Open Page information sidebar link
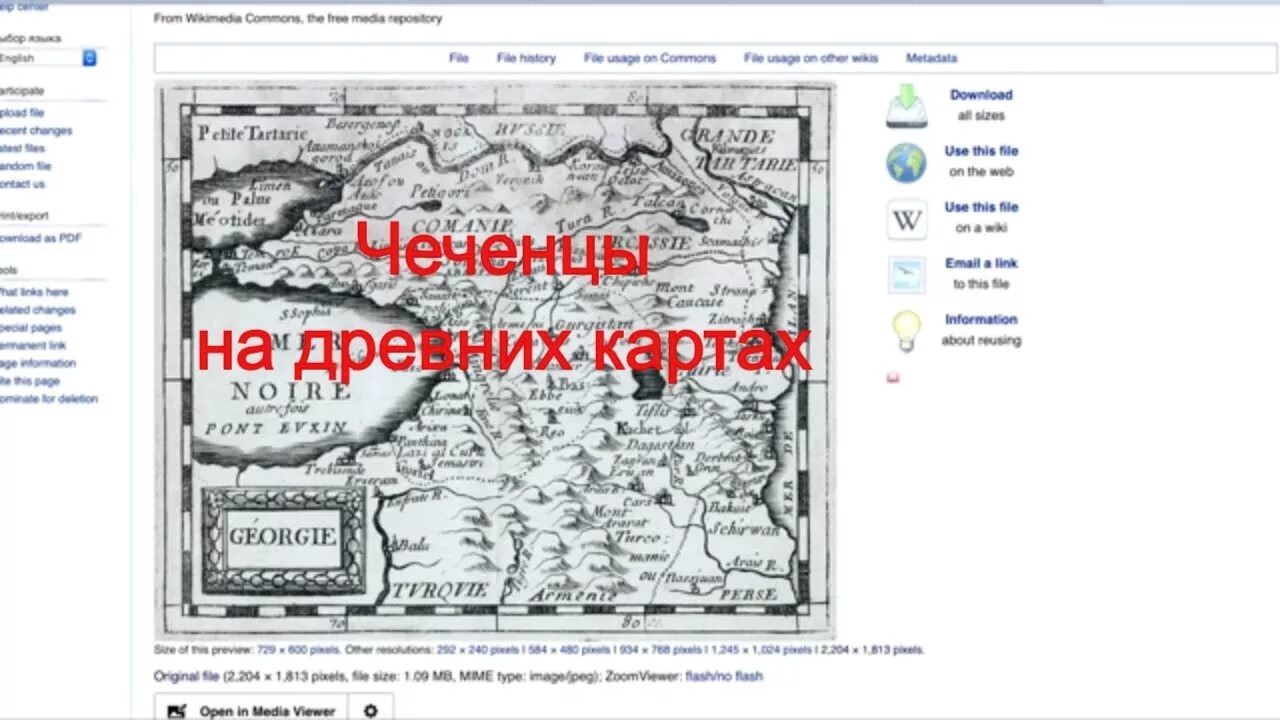Image resolution: width=1280 pixels, height=720 pixels. (38, 363)
